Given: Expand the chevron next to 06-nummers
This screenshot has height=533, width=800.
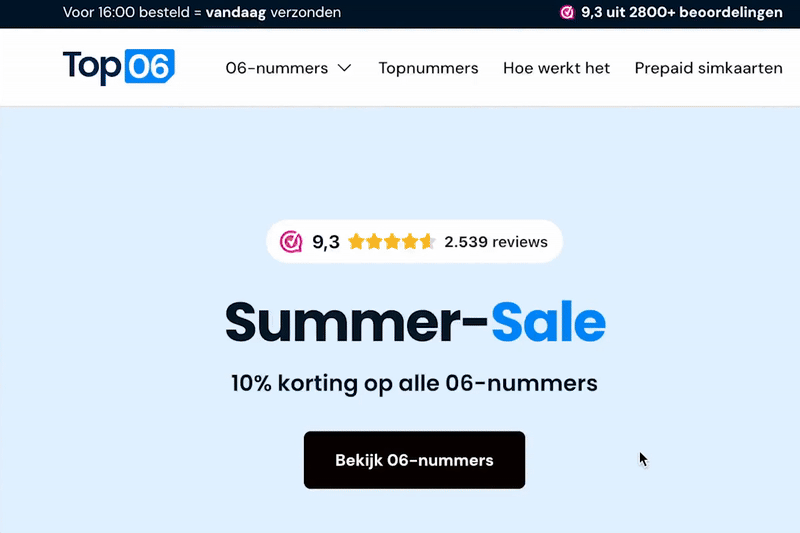Looking at the screenshot, I should 345,68.
